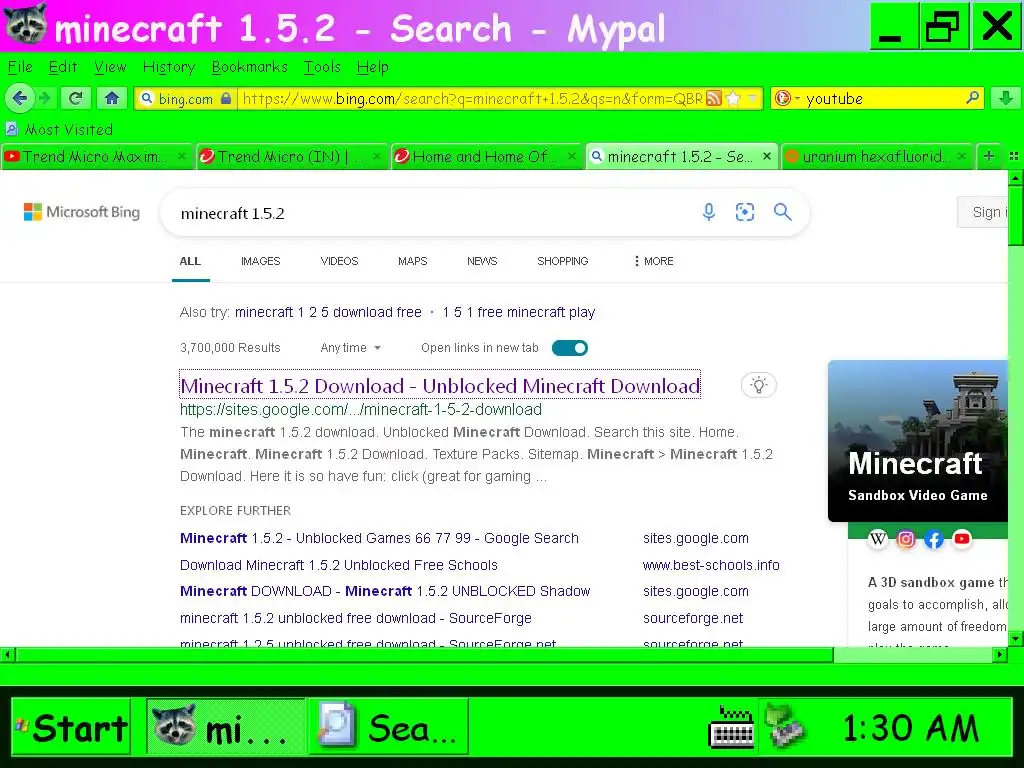Screen dimensions: 1024x768
Task: Reload the page with the refresh icon
Action: [75, 99]
